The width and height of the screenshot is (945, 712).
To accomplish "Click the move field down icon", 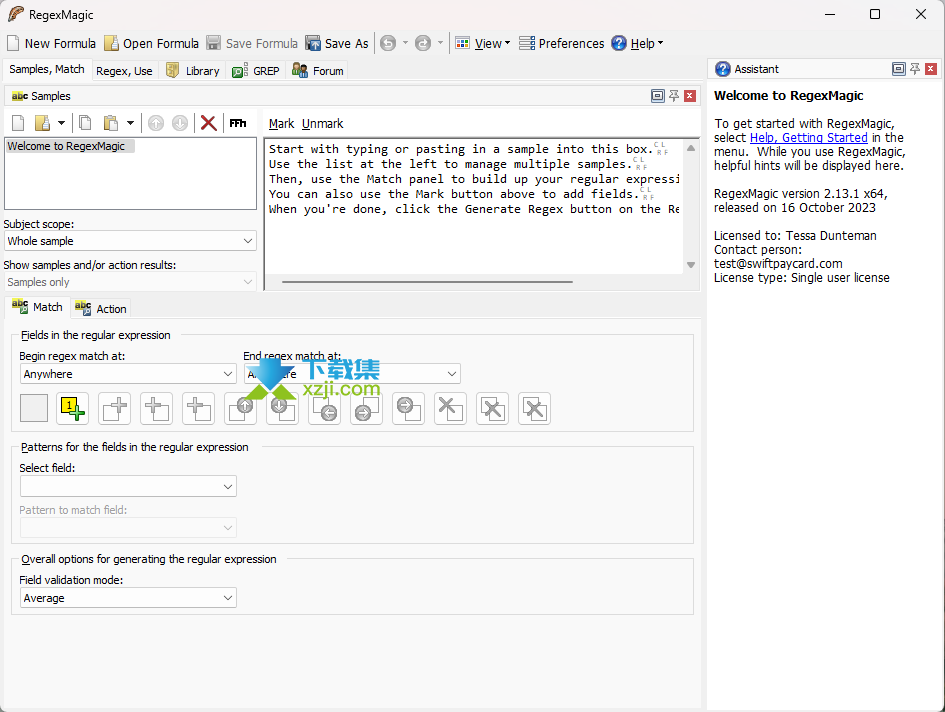I will [283, 408].
